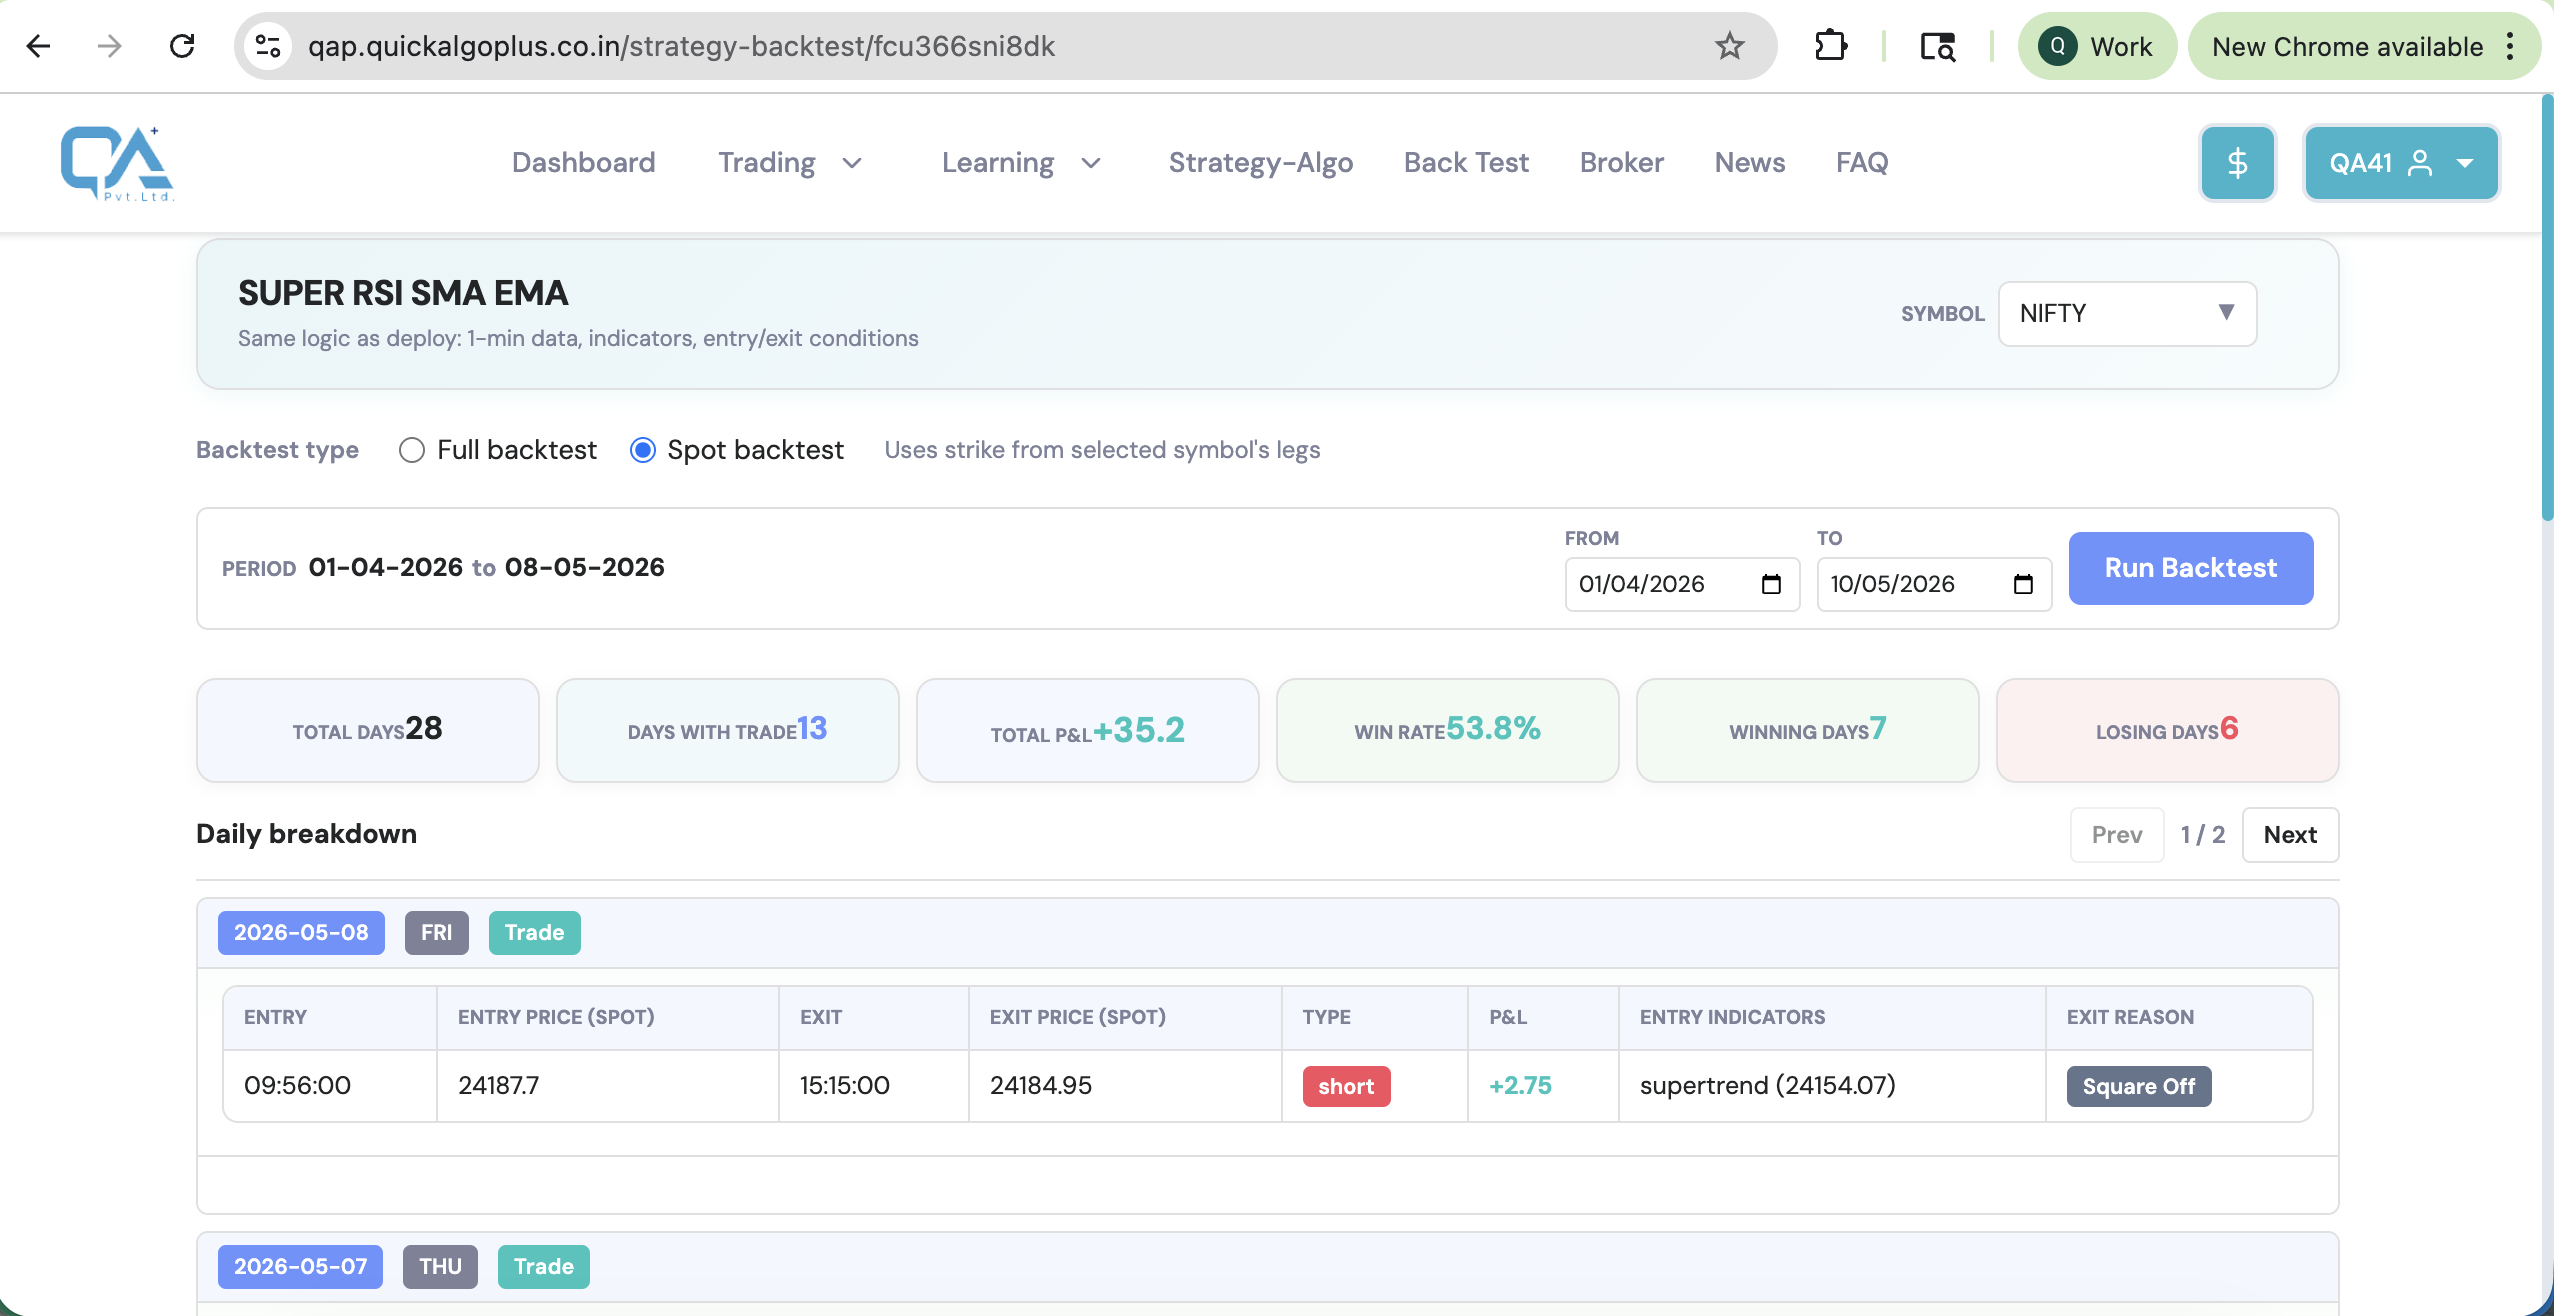Click the THU day badge
The width and height of the screenshot is (2554, 1316).
(x=440, y=1267)
